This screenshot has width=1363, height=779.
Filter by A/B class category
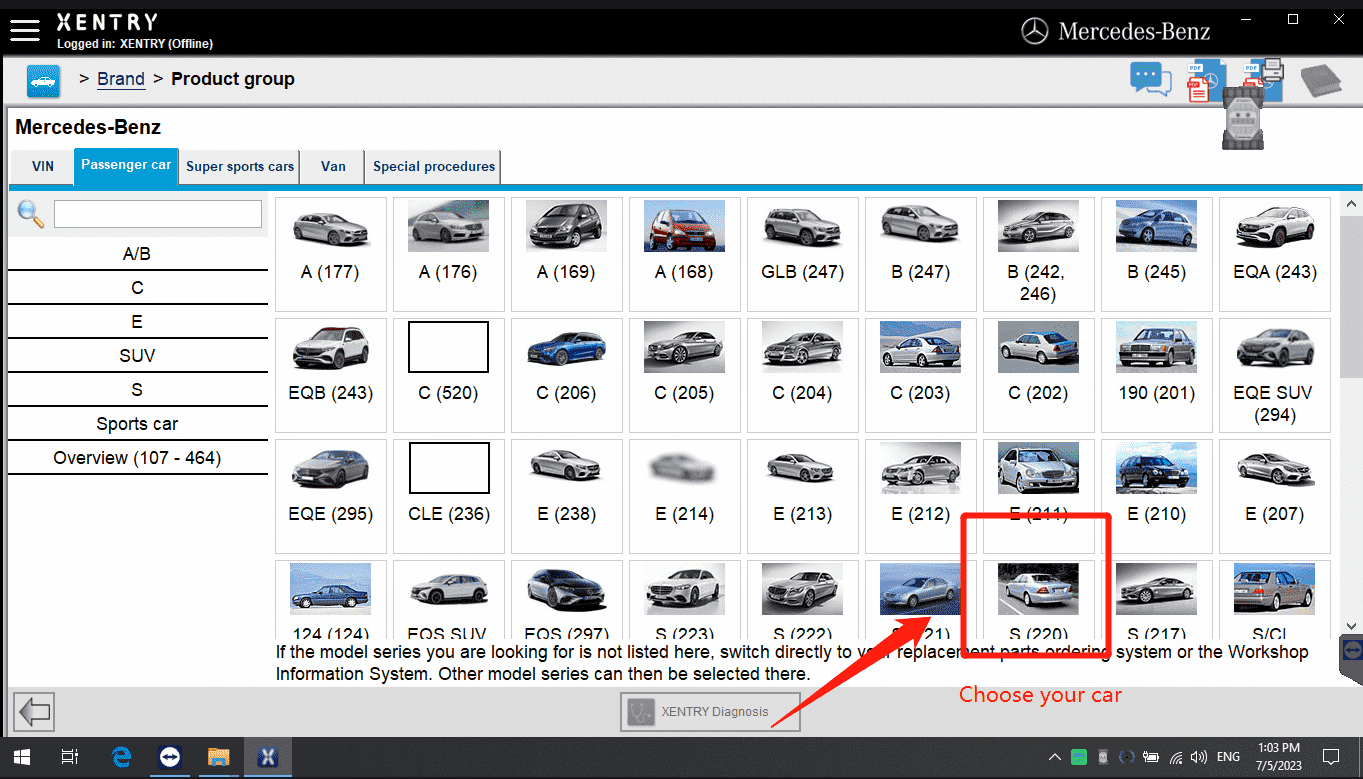137,254
